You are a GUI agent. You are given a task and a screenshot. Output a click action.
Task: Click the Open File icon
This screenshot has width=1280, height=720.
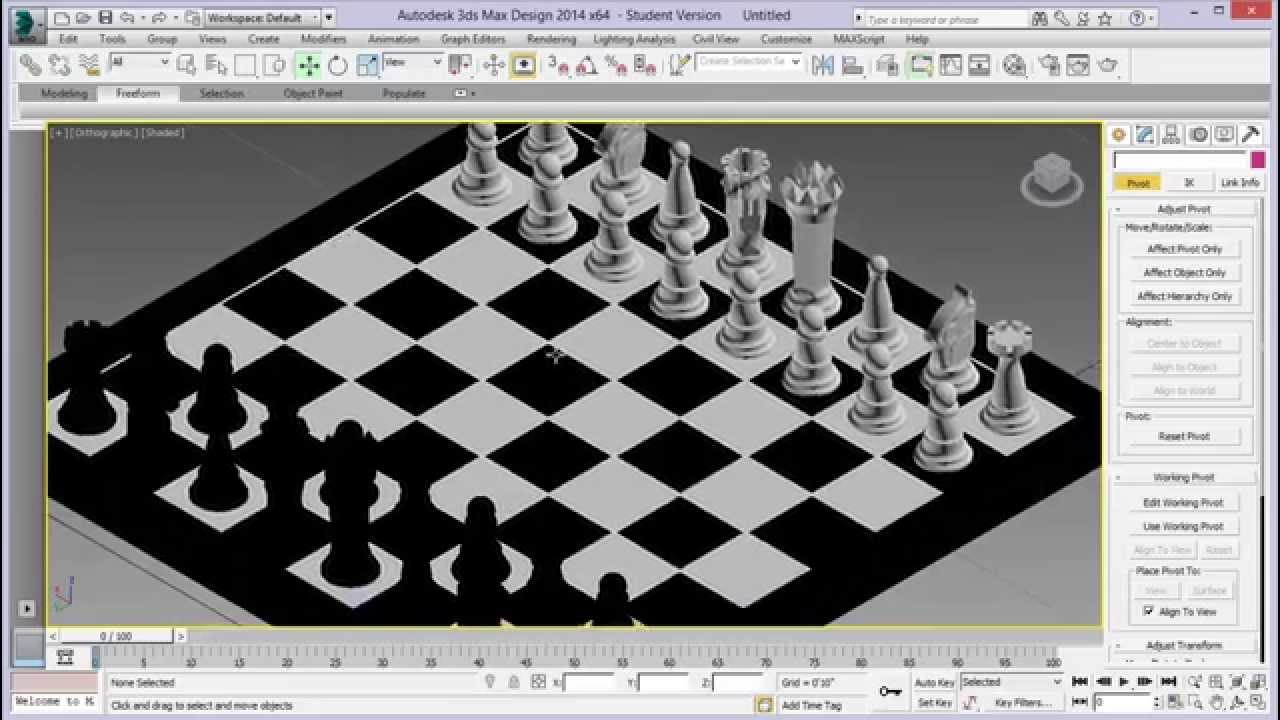pos(84,18)
